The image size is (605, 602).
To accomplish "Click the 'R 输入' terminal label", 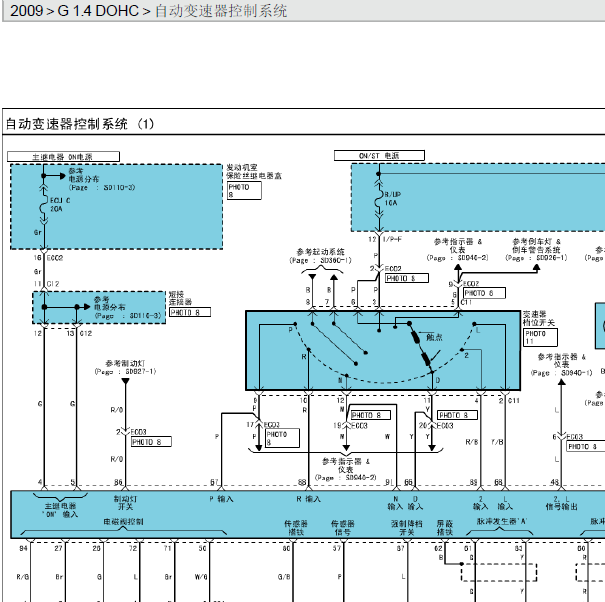I will (x=308, y=499).
